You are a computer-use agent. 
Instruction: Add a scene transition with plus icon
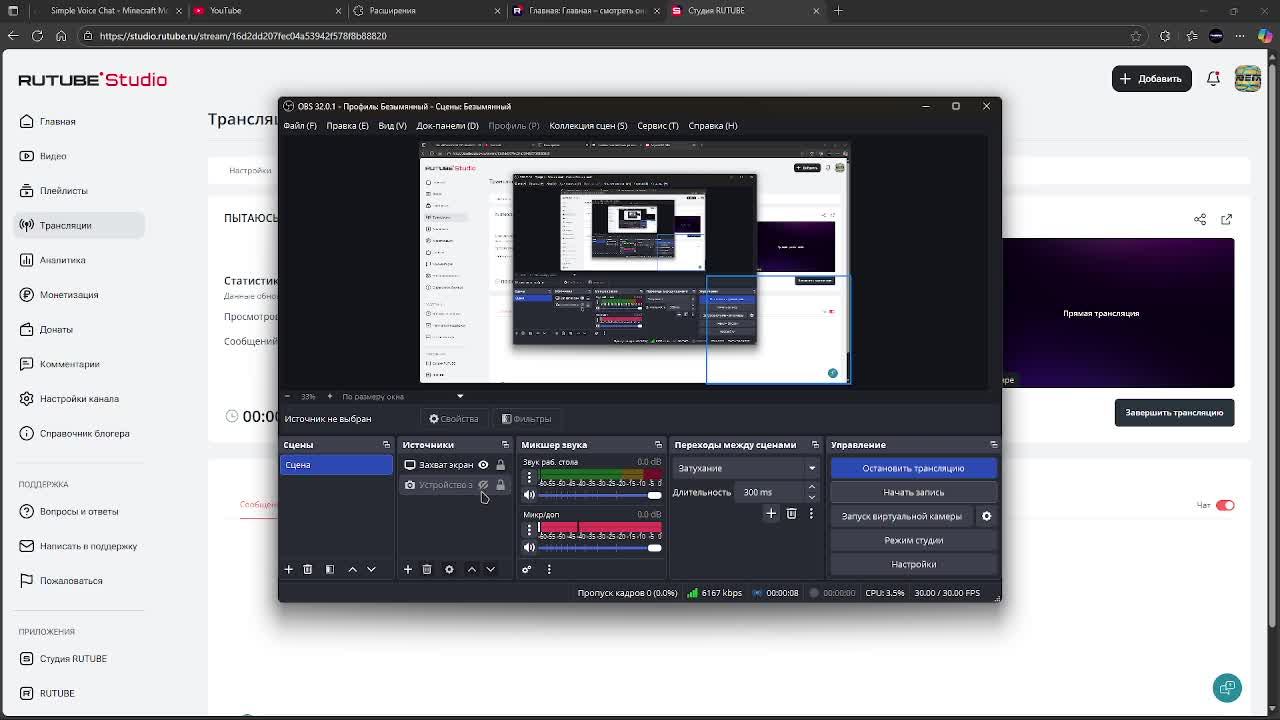(x=771, y=513)
